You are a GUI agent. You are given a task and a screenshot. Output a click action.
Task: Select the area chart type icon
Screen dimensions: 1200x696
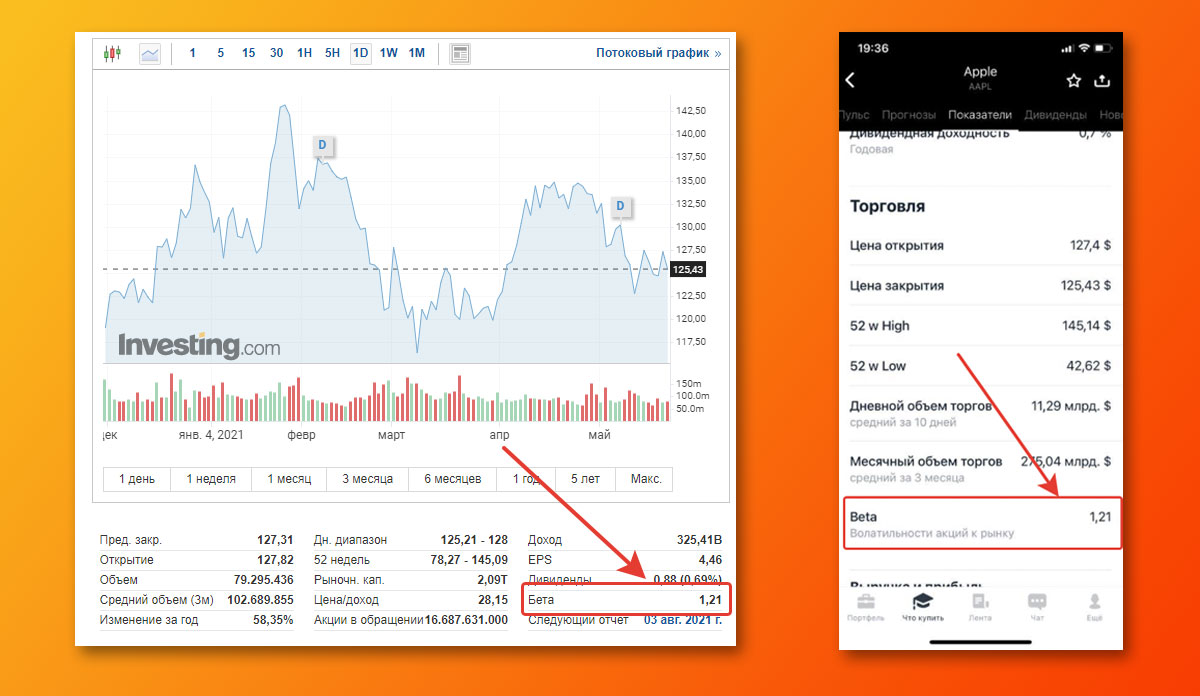click(x=150, y=53)
